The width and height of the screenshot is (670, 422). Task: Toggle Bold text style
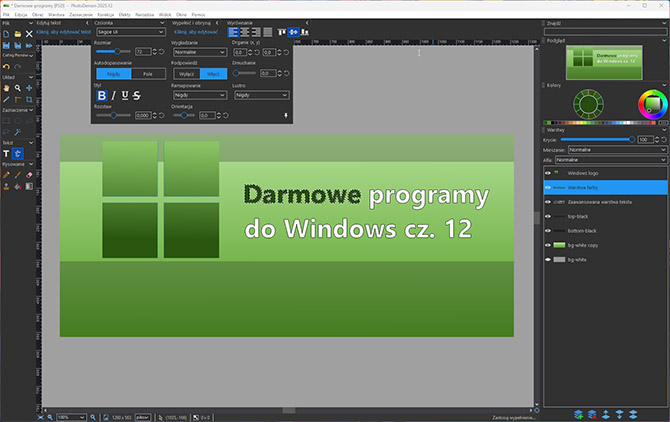(101, 96)
